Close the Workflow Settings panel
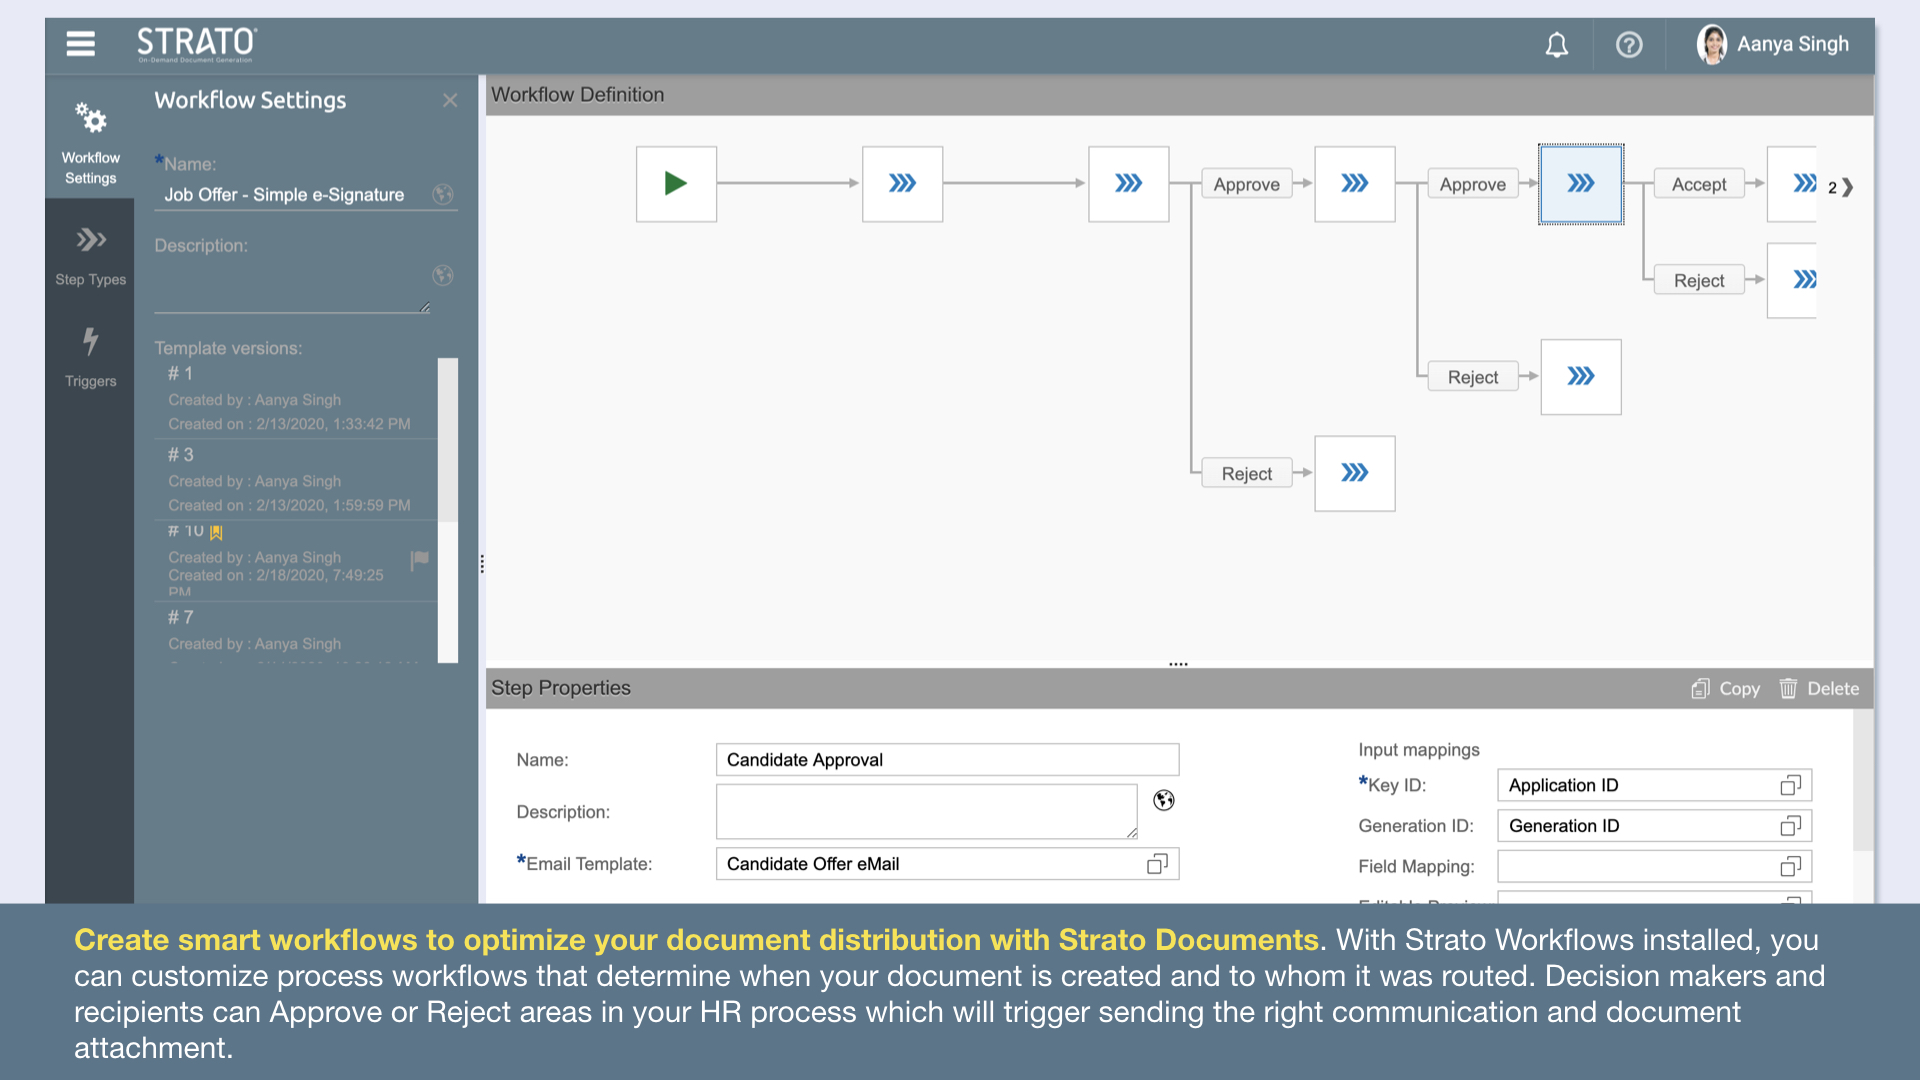This screenshot has width=1920, height=1080. [450, 100]
